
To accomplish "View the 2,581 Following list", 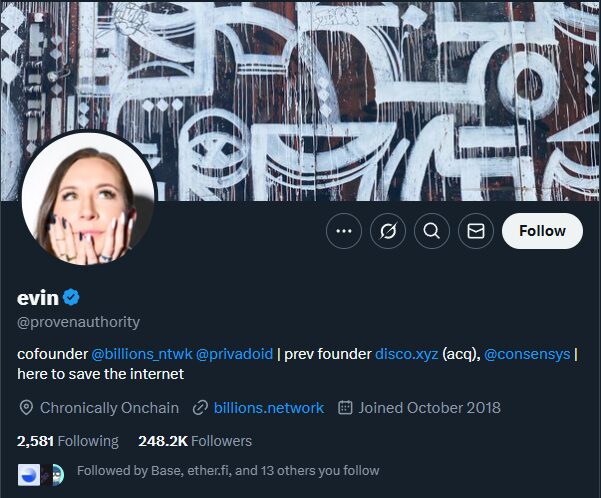I will [67, 441].
